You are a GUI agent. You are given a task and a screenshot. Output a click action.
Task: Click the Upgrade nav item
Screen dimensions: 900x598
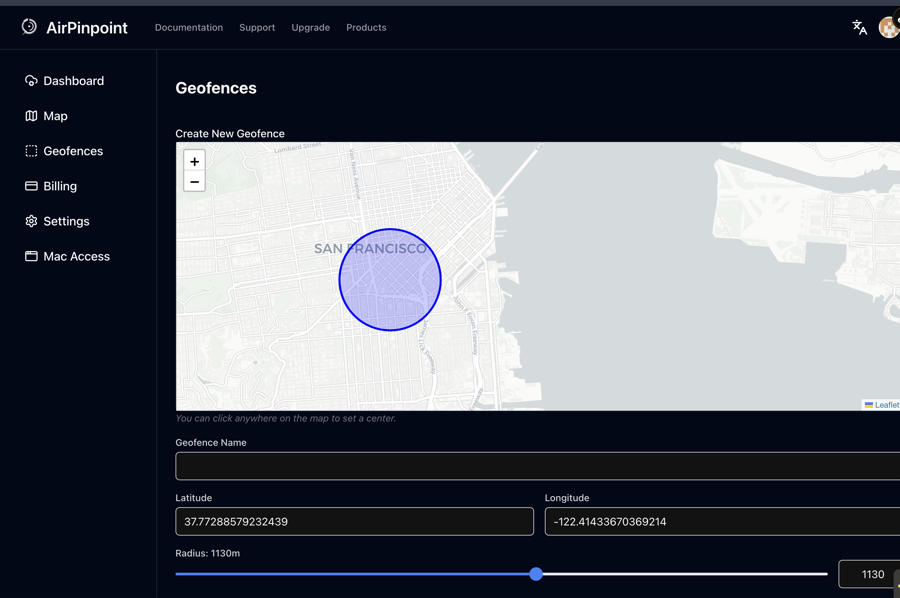310,27
